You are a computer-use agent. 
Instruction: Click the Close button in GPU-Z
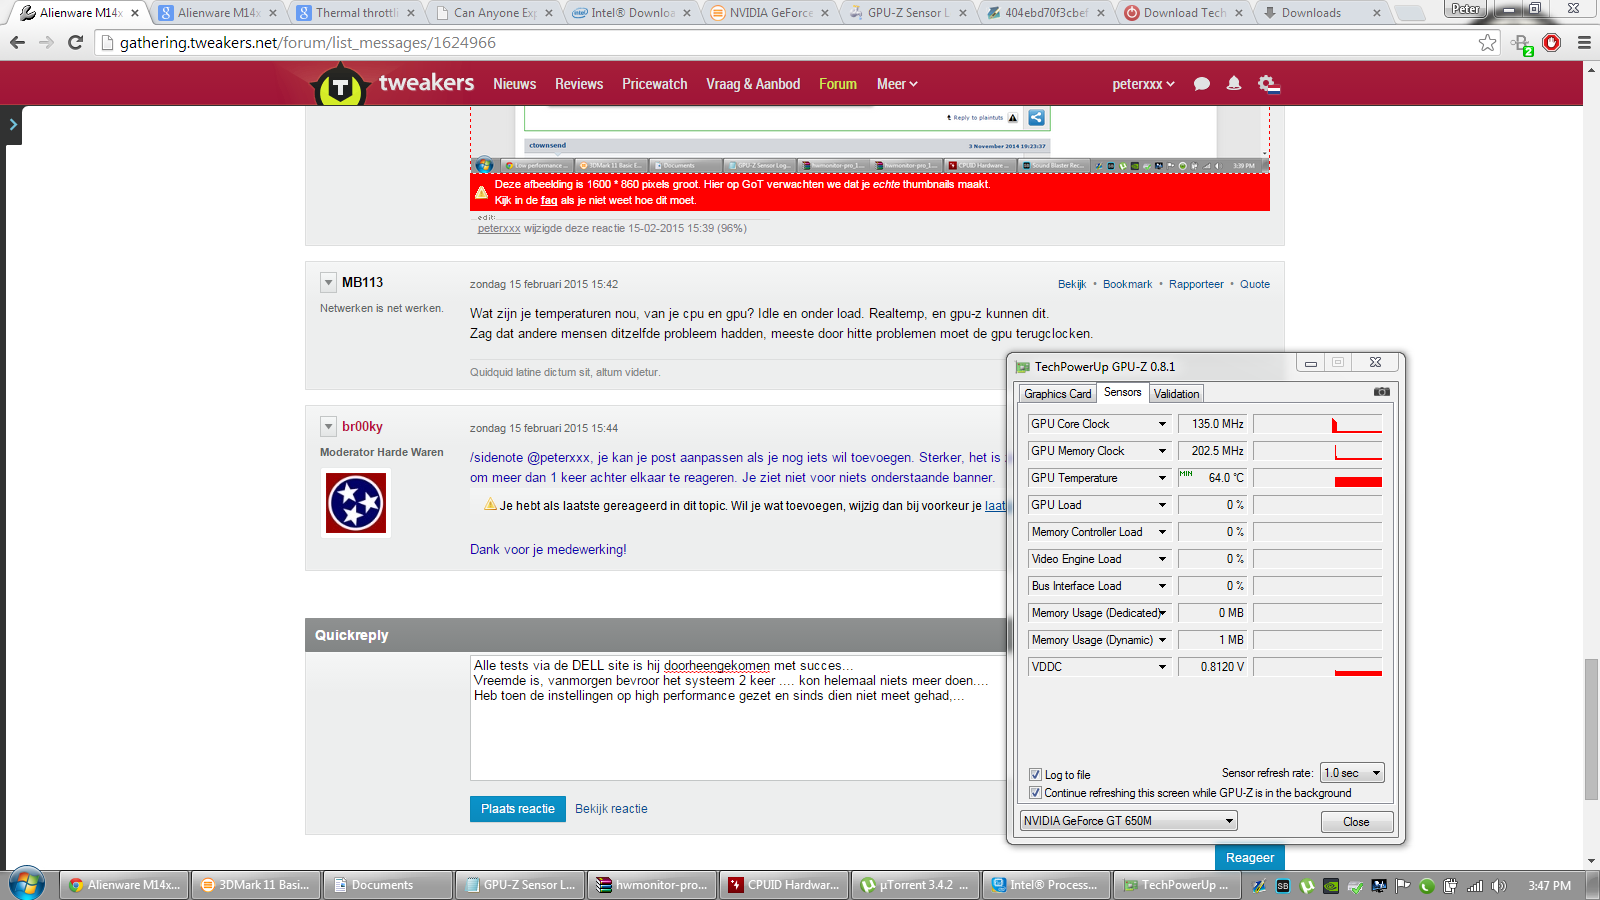tap(1356, 822)
